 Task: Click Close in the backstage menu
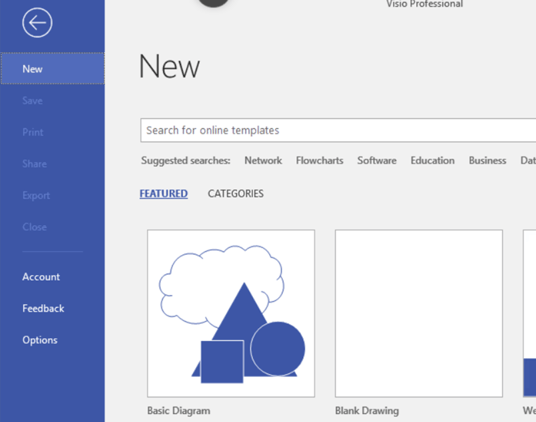pos(34,227)
